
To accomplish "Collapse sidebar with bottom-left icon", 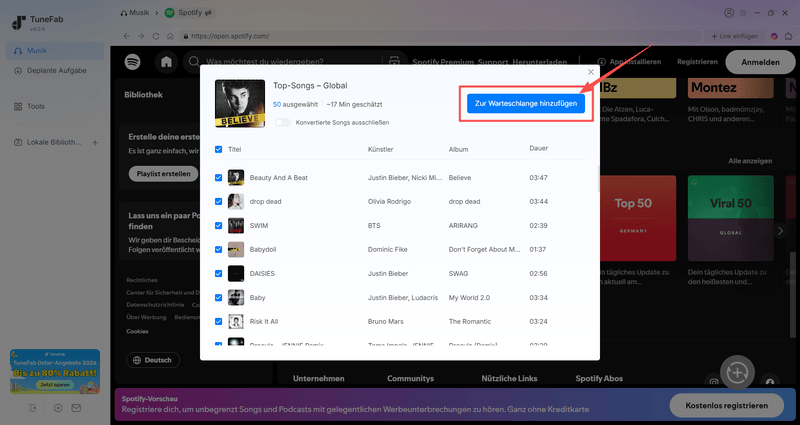I will pos(33,408).
